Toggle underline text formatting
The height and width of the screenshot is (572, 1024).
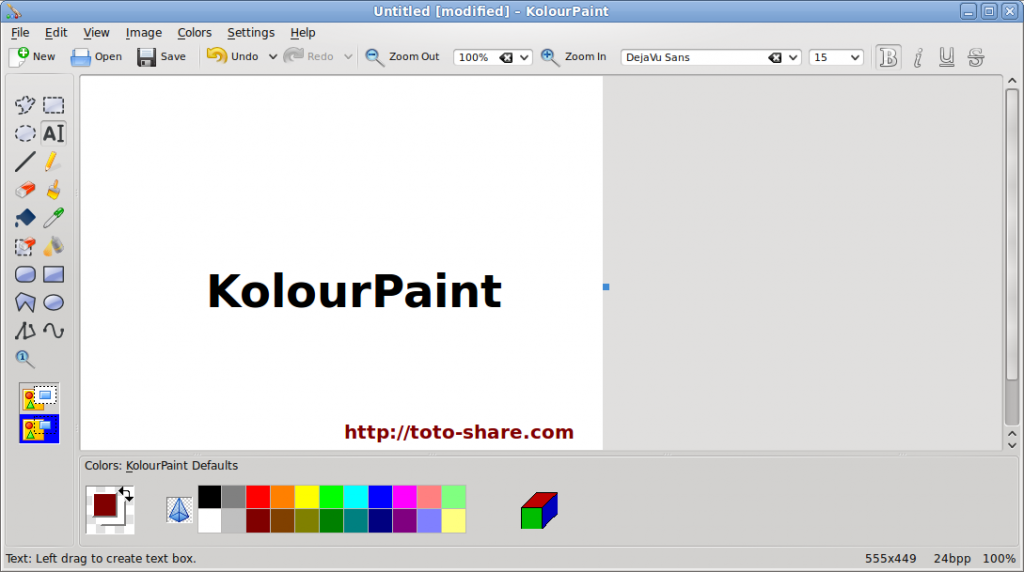pos(946,57)
